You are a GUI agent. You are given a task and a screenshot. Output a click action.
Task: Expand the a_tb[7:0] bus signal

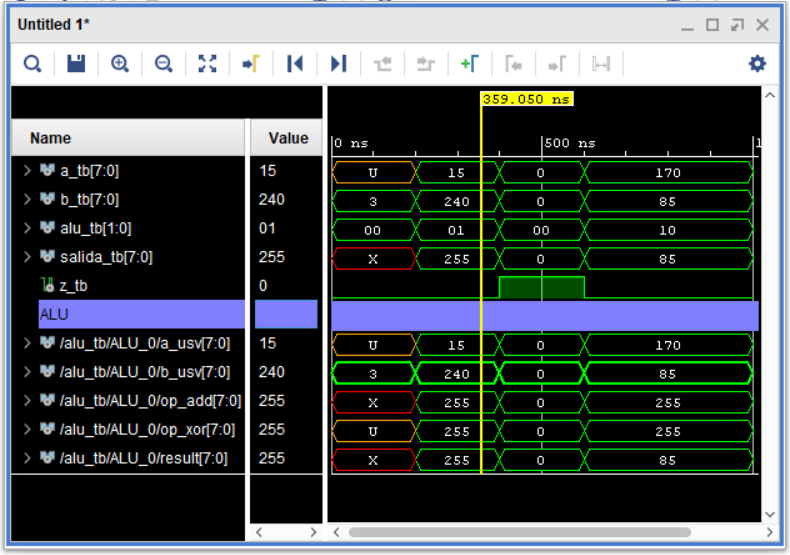(x=27, y=171)
